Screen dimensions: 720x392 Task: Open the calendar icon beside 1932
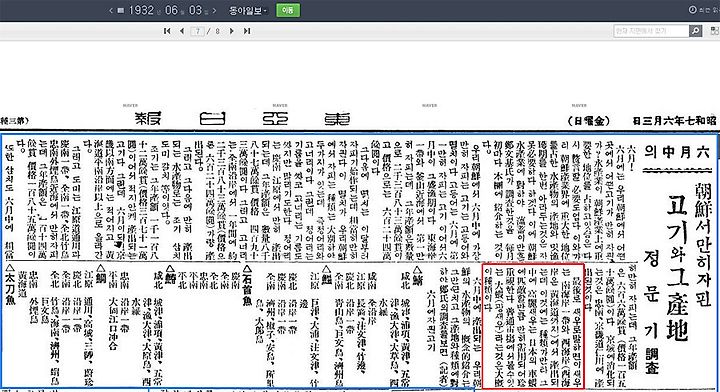point(121,10)
